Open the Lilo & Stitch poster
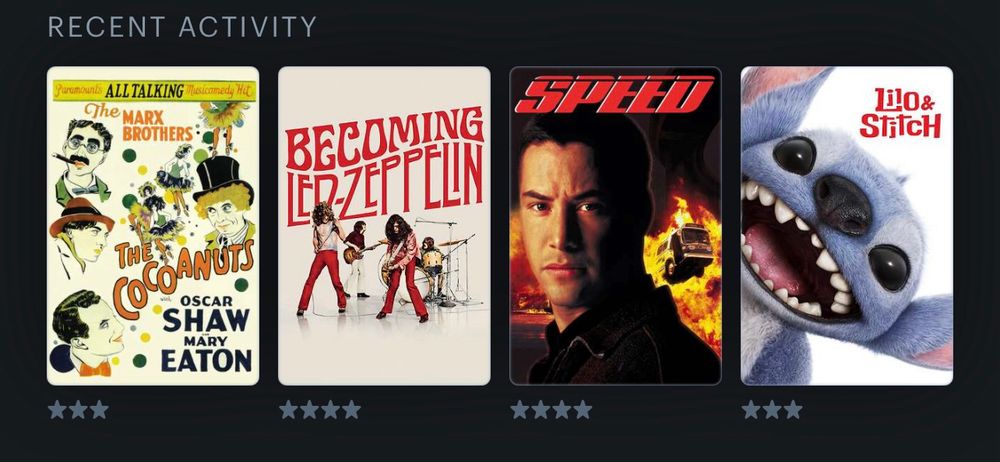This screenshot has width=1000, height=462. tap(847, 226)
